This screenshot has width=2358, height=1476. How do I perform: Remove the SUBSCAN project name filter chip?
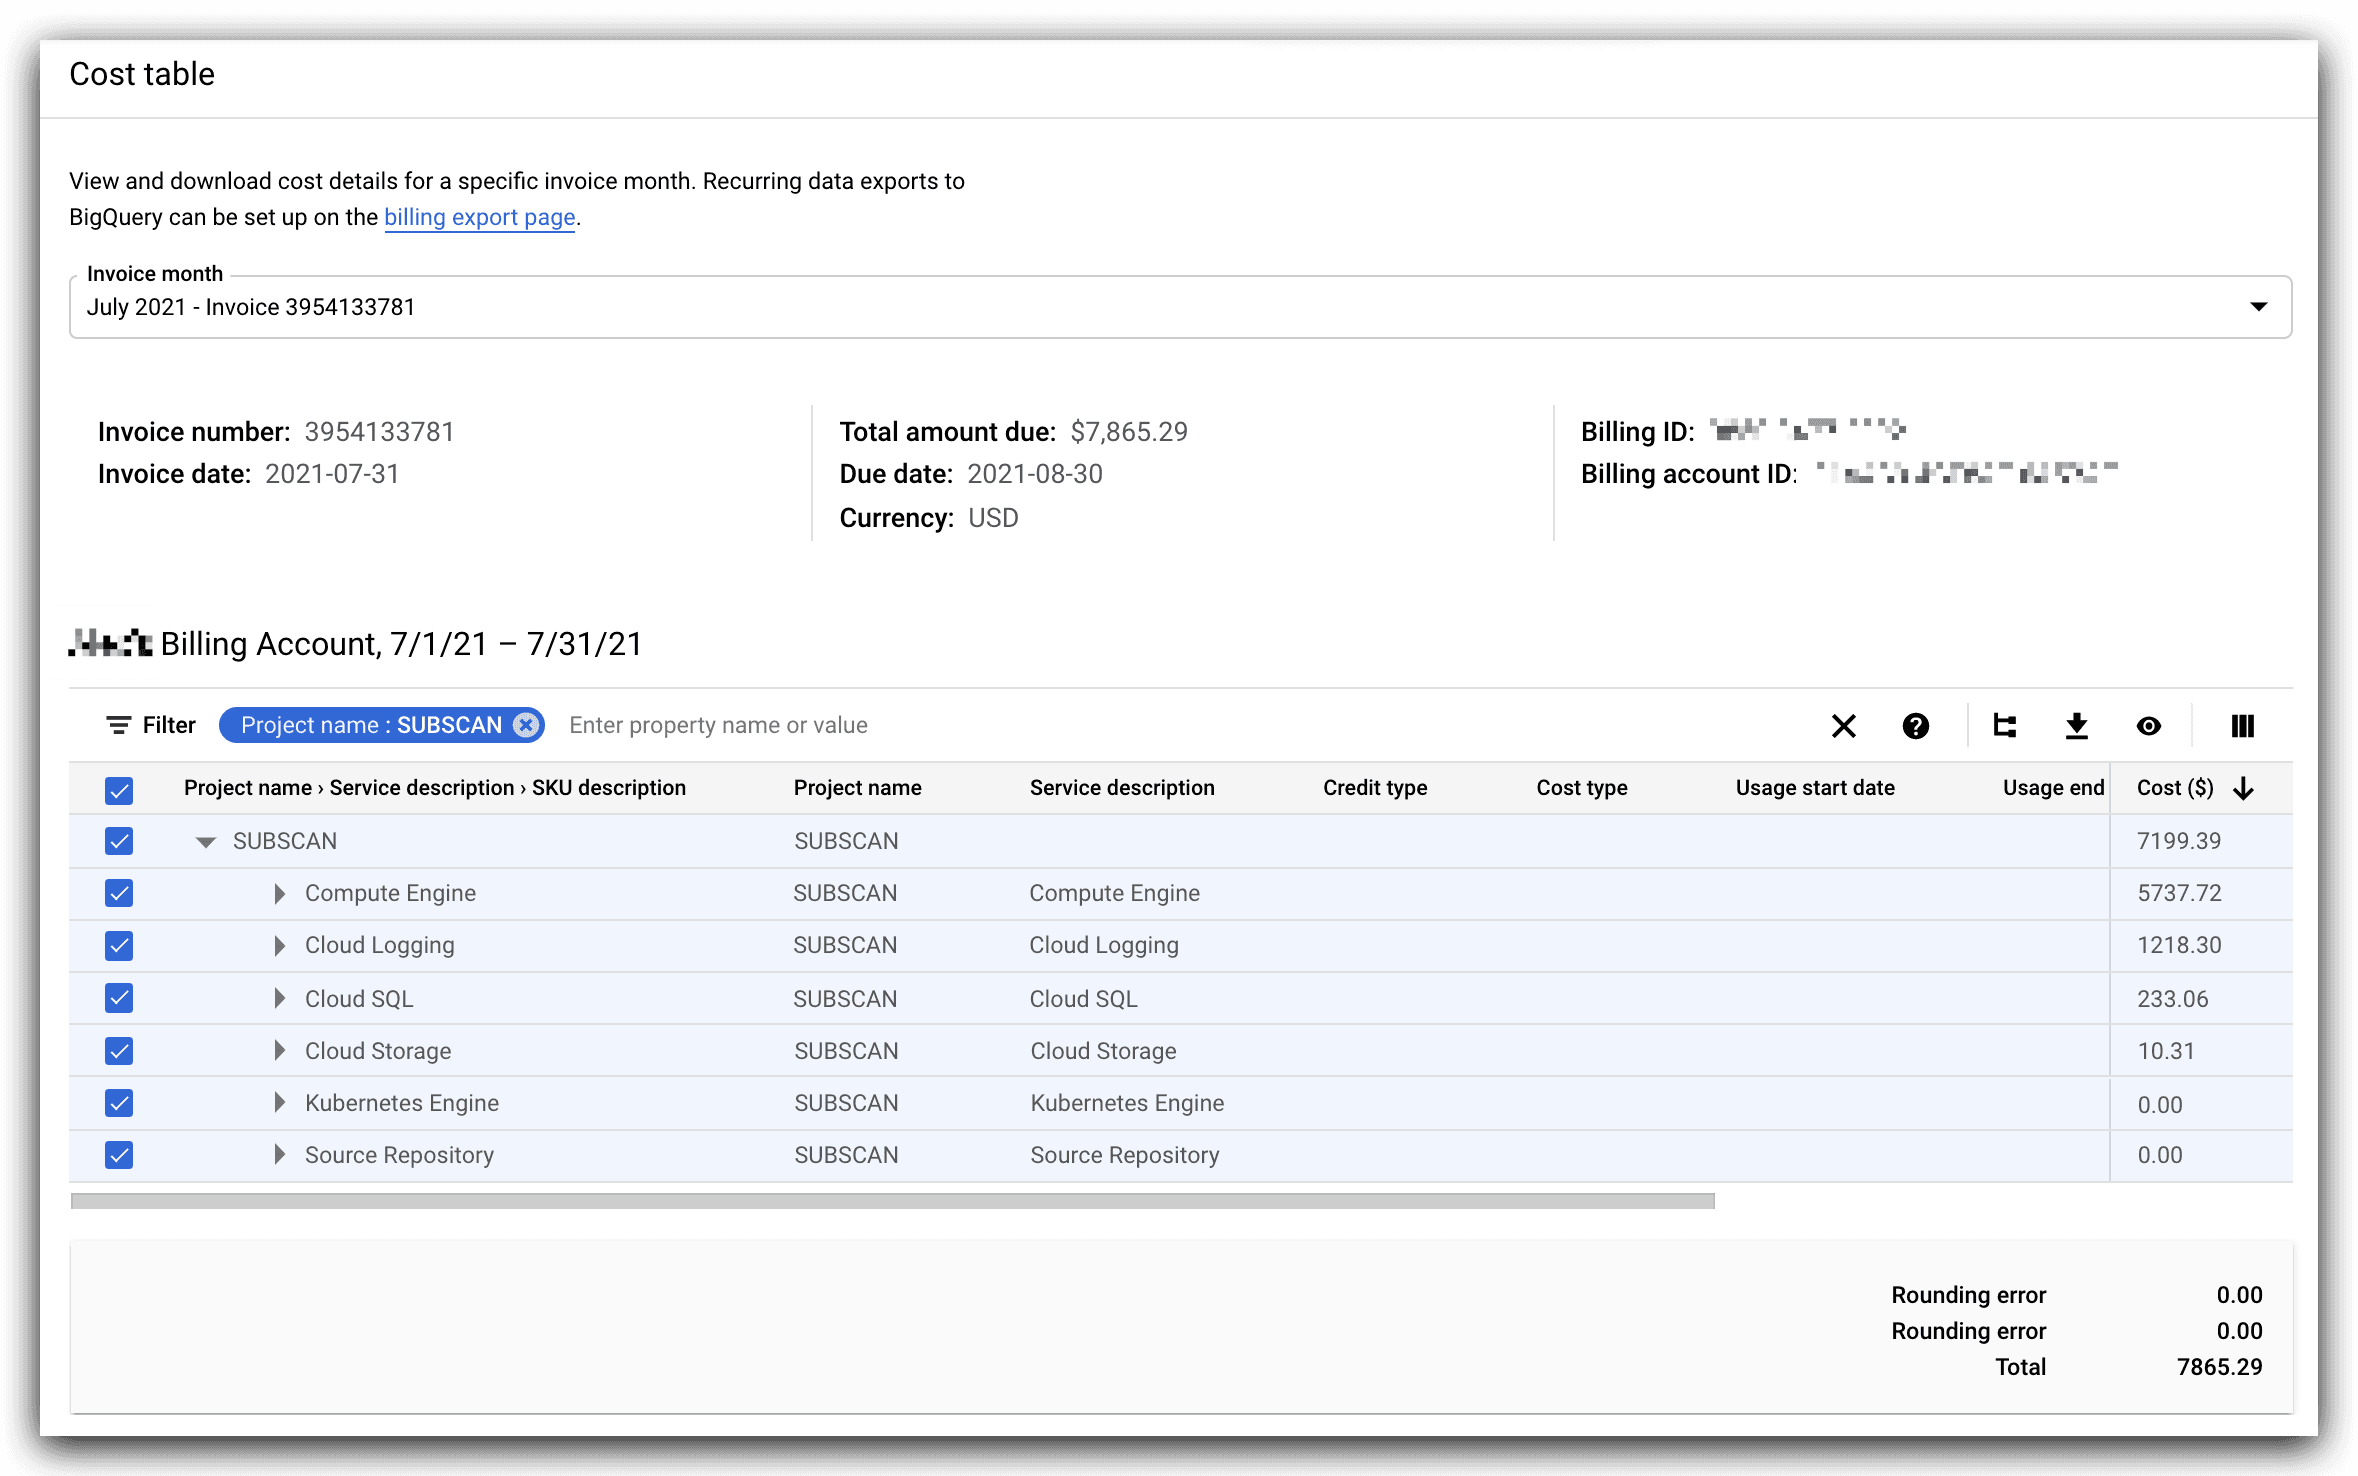(525, 725)
